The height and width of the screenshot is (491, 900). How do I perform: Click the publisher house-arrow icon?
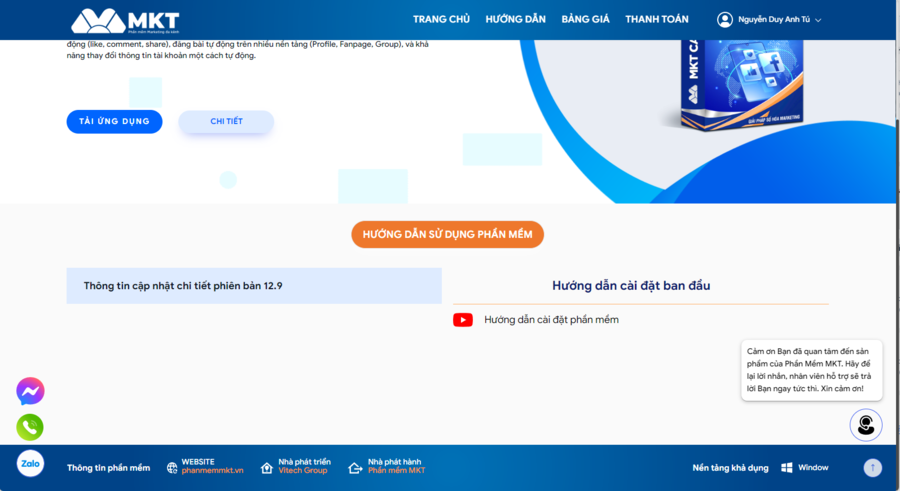click(355, 468)
